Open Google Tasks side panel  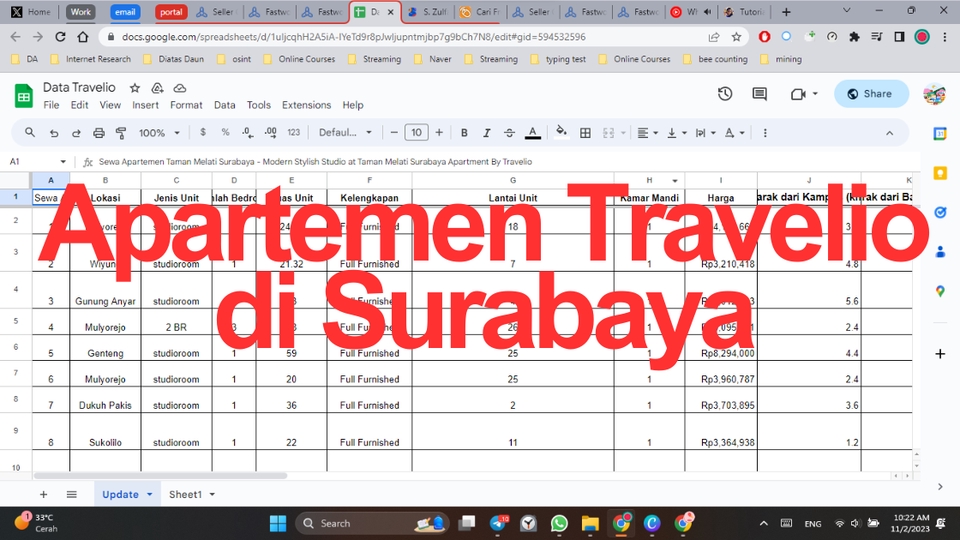click(940, 212)
